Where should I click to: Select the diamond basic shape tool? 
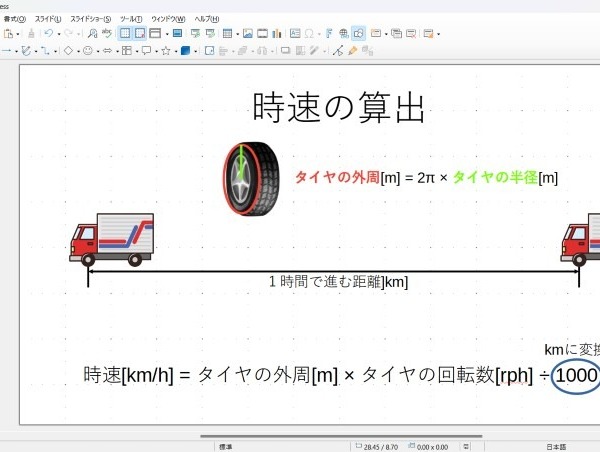tap(68, 51)
